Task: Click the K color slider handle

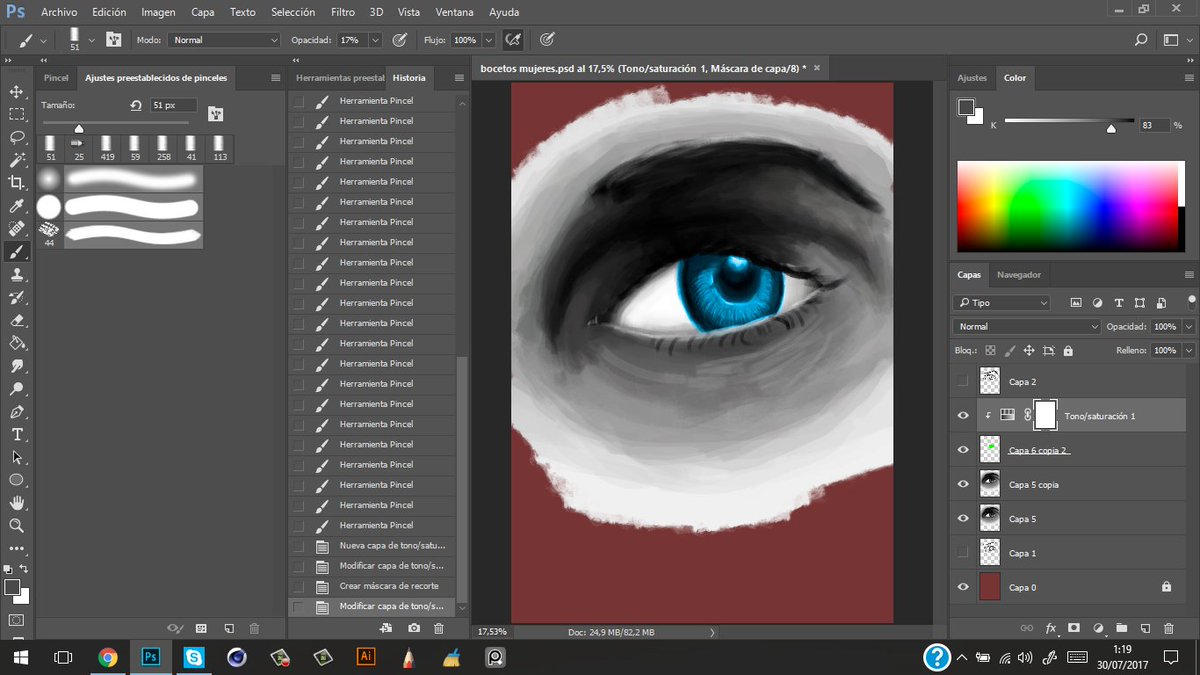Action: click(1111, 129)
